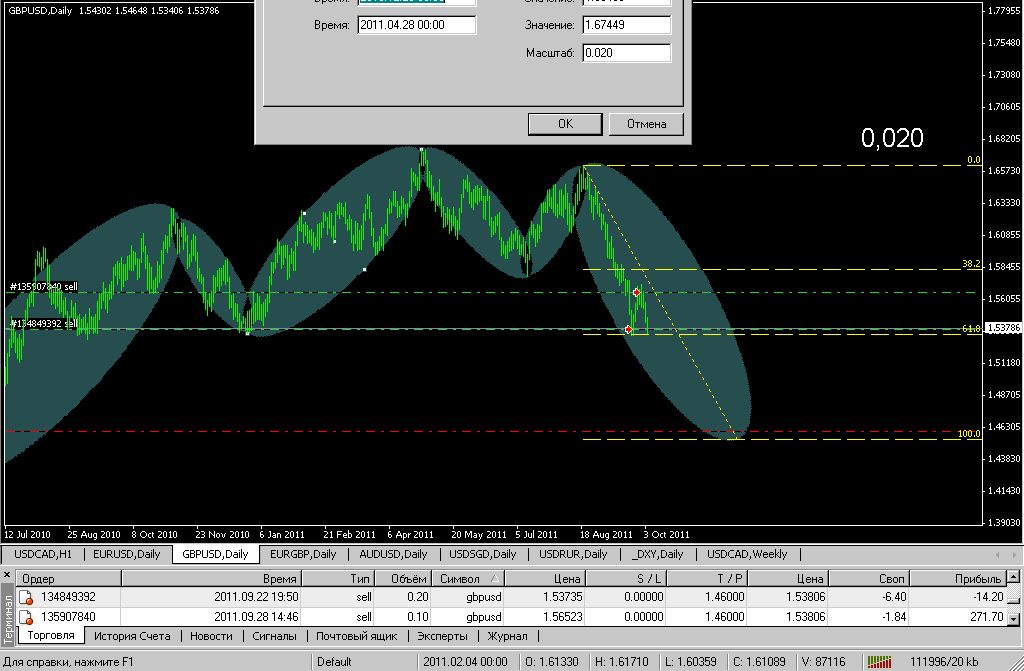Click the connection status bars icon
This screenshot has width=1024, height=671.
coord(879,661)
